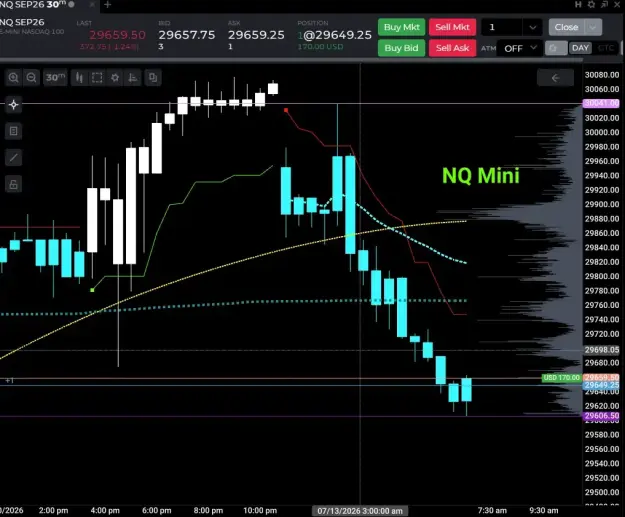Expand the order quantity dropdown

point(533,28)
